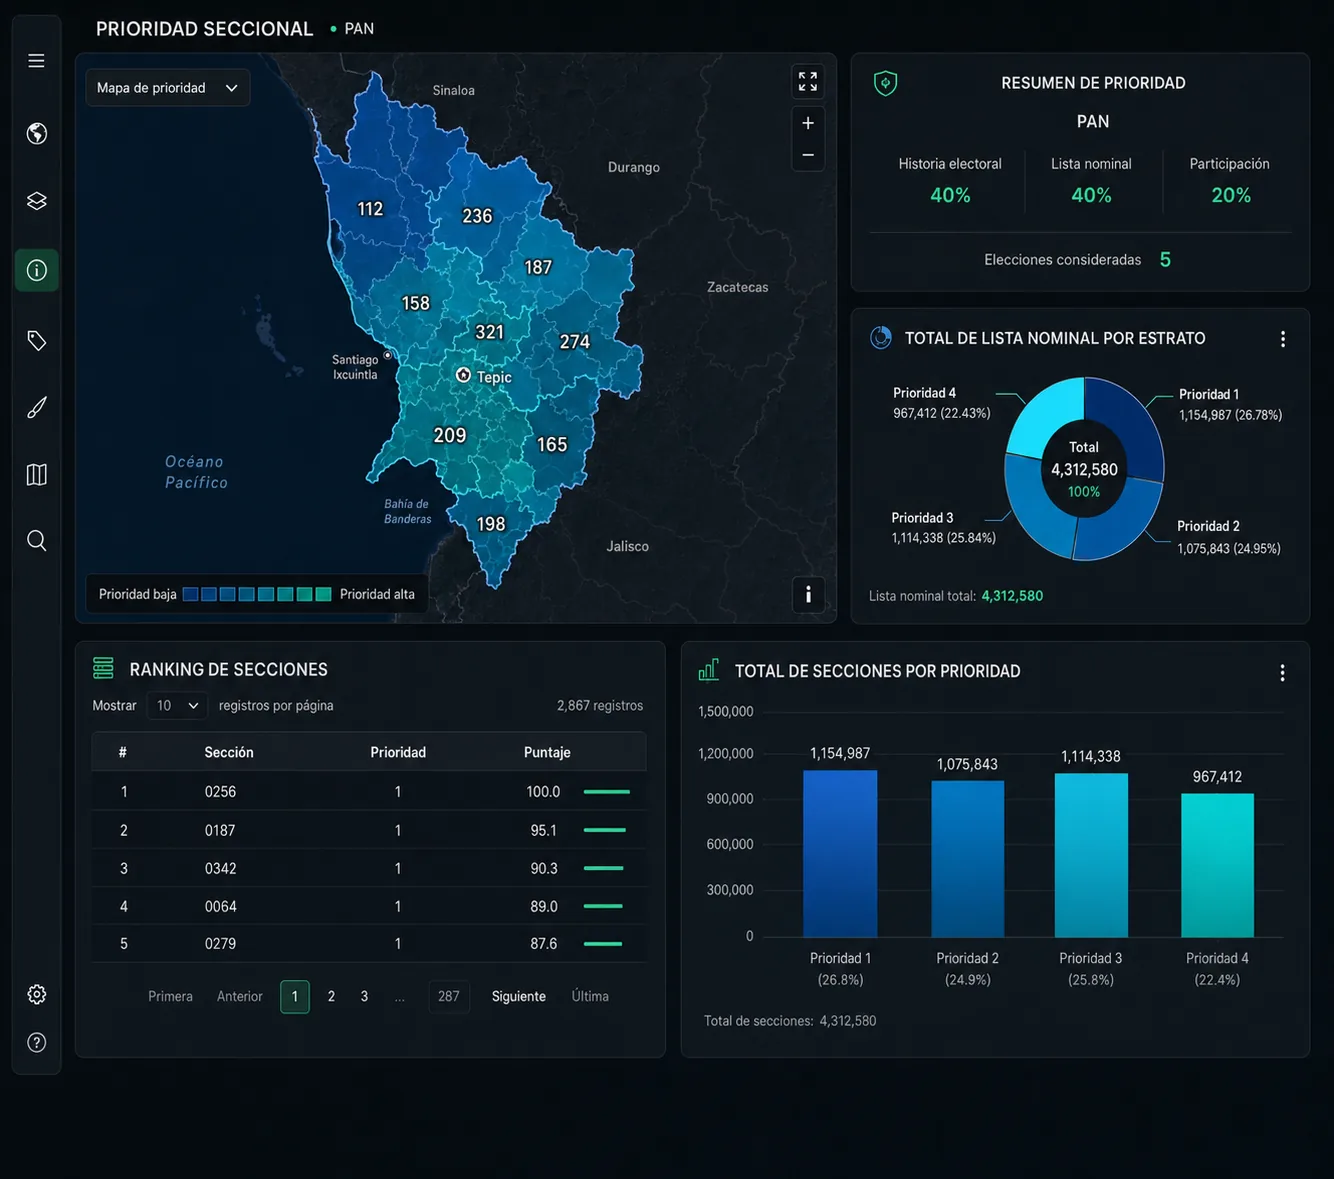Select the highlighted info icon in sidebar

37,270
